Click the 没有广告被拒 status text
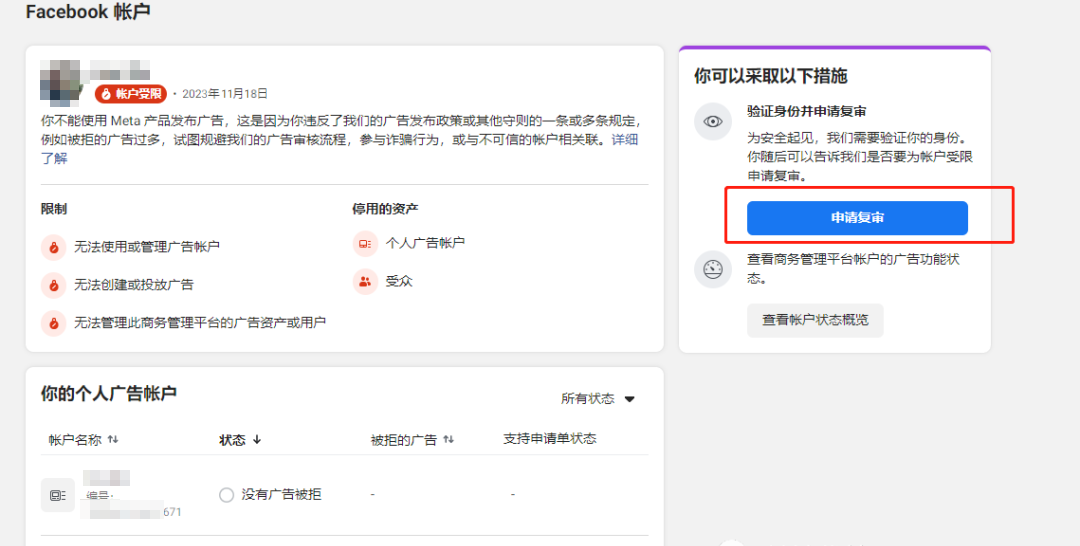 click(x=281, y=494)
